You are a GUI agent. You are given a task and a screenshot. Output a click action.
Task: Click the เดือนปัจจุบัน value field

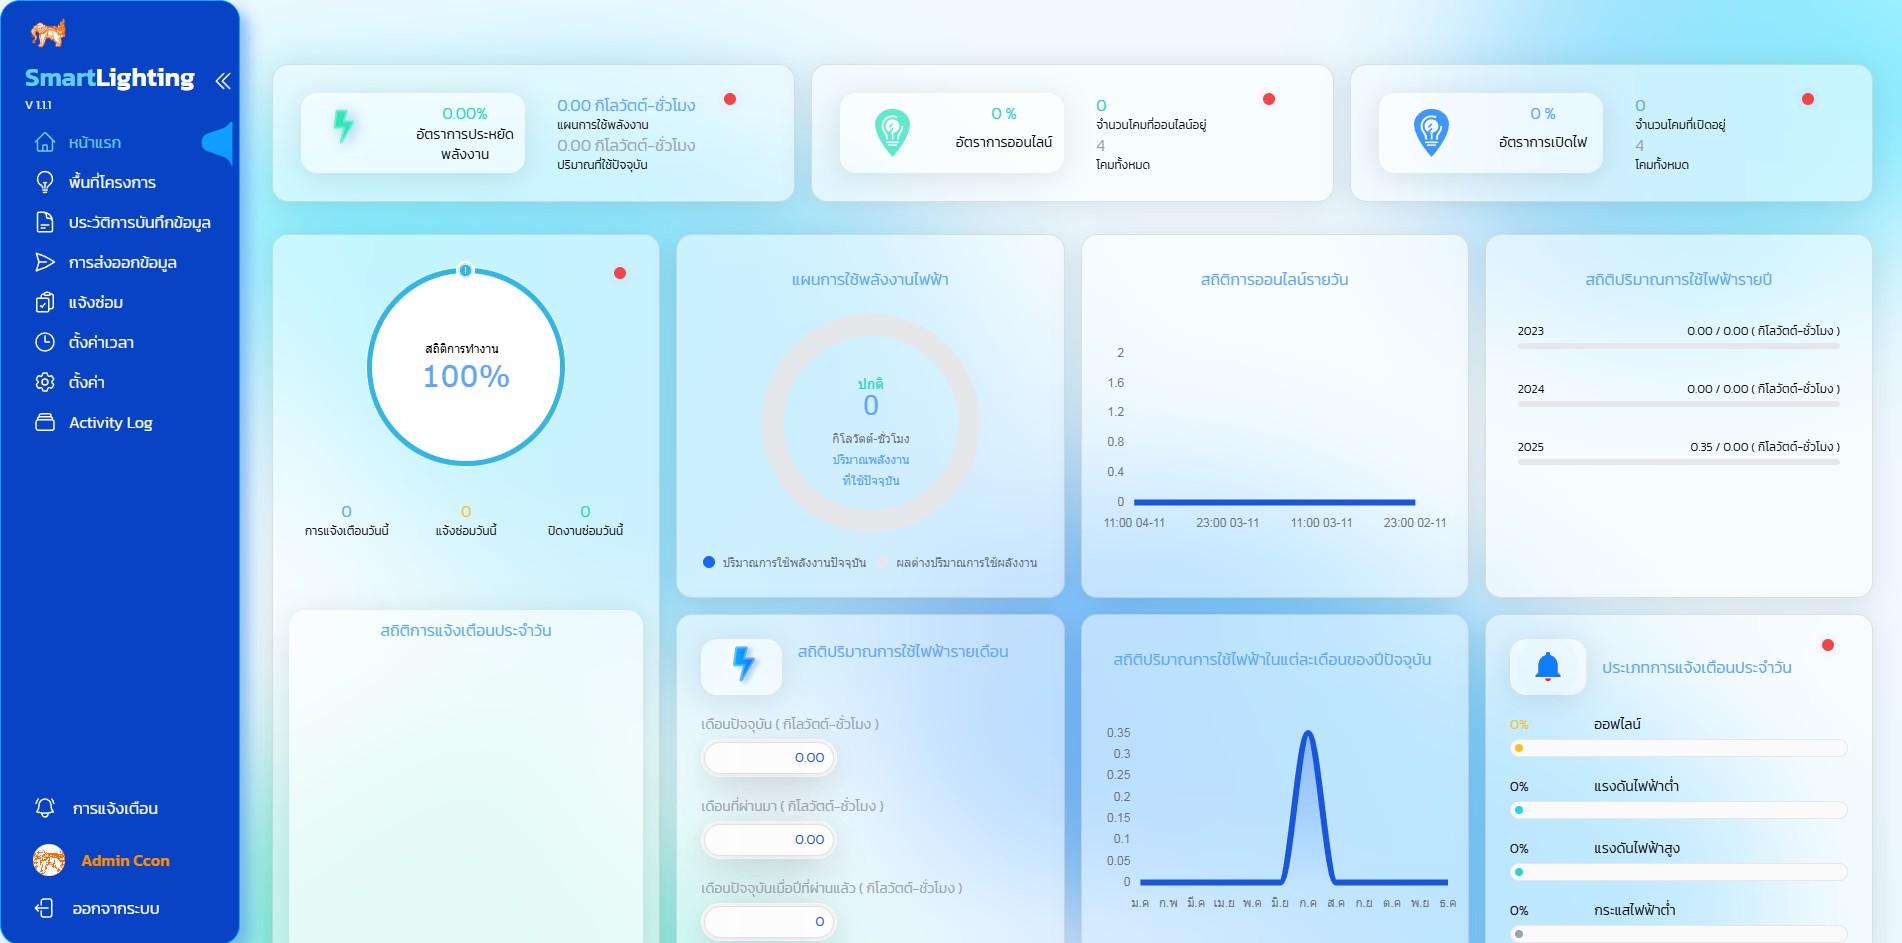click(x=769, y=758)
